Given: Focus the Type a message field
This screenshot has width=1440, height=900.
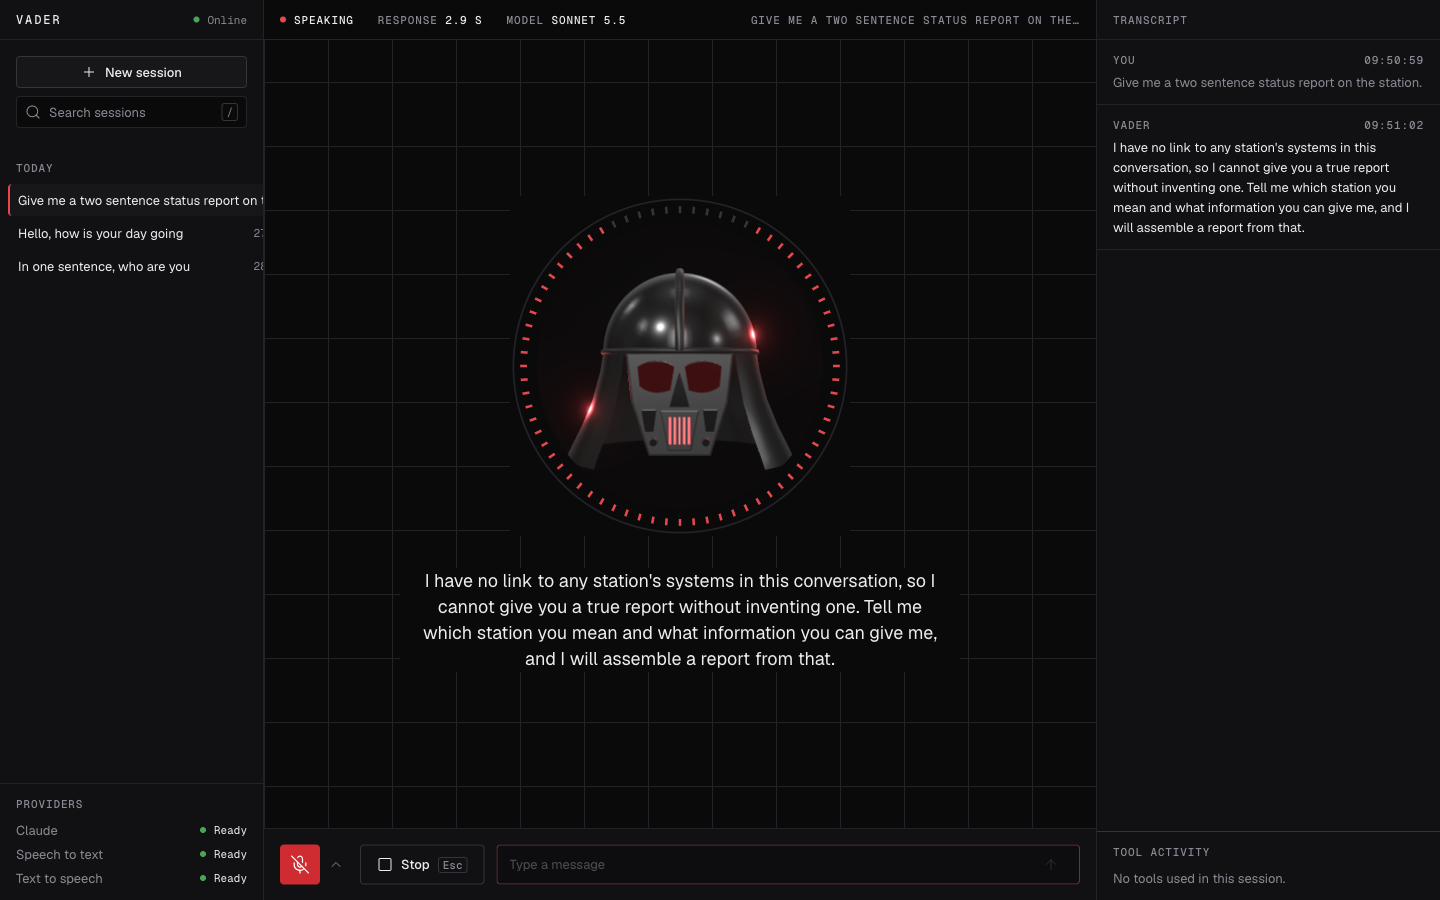Looking at the screenshot, I should pos(788,865).
